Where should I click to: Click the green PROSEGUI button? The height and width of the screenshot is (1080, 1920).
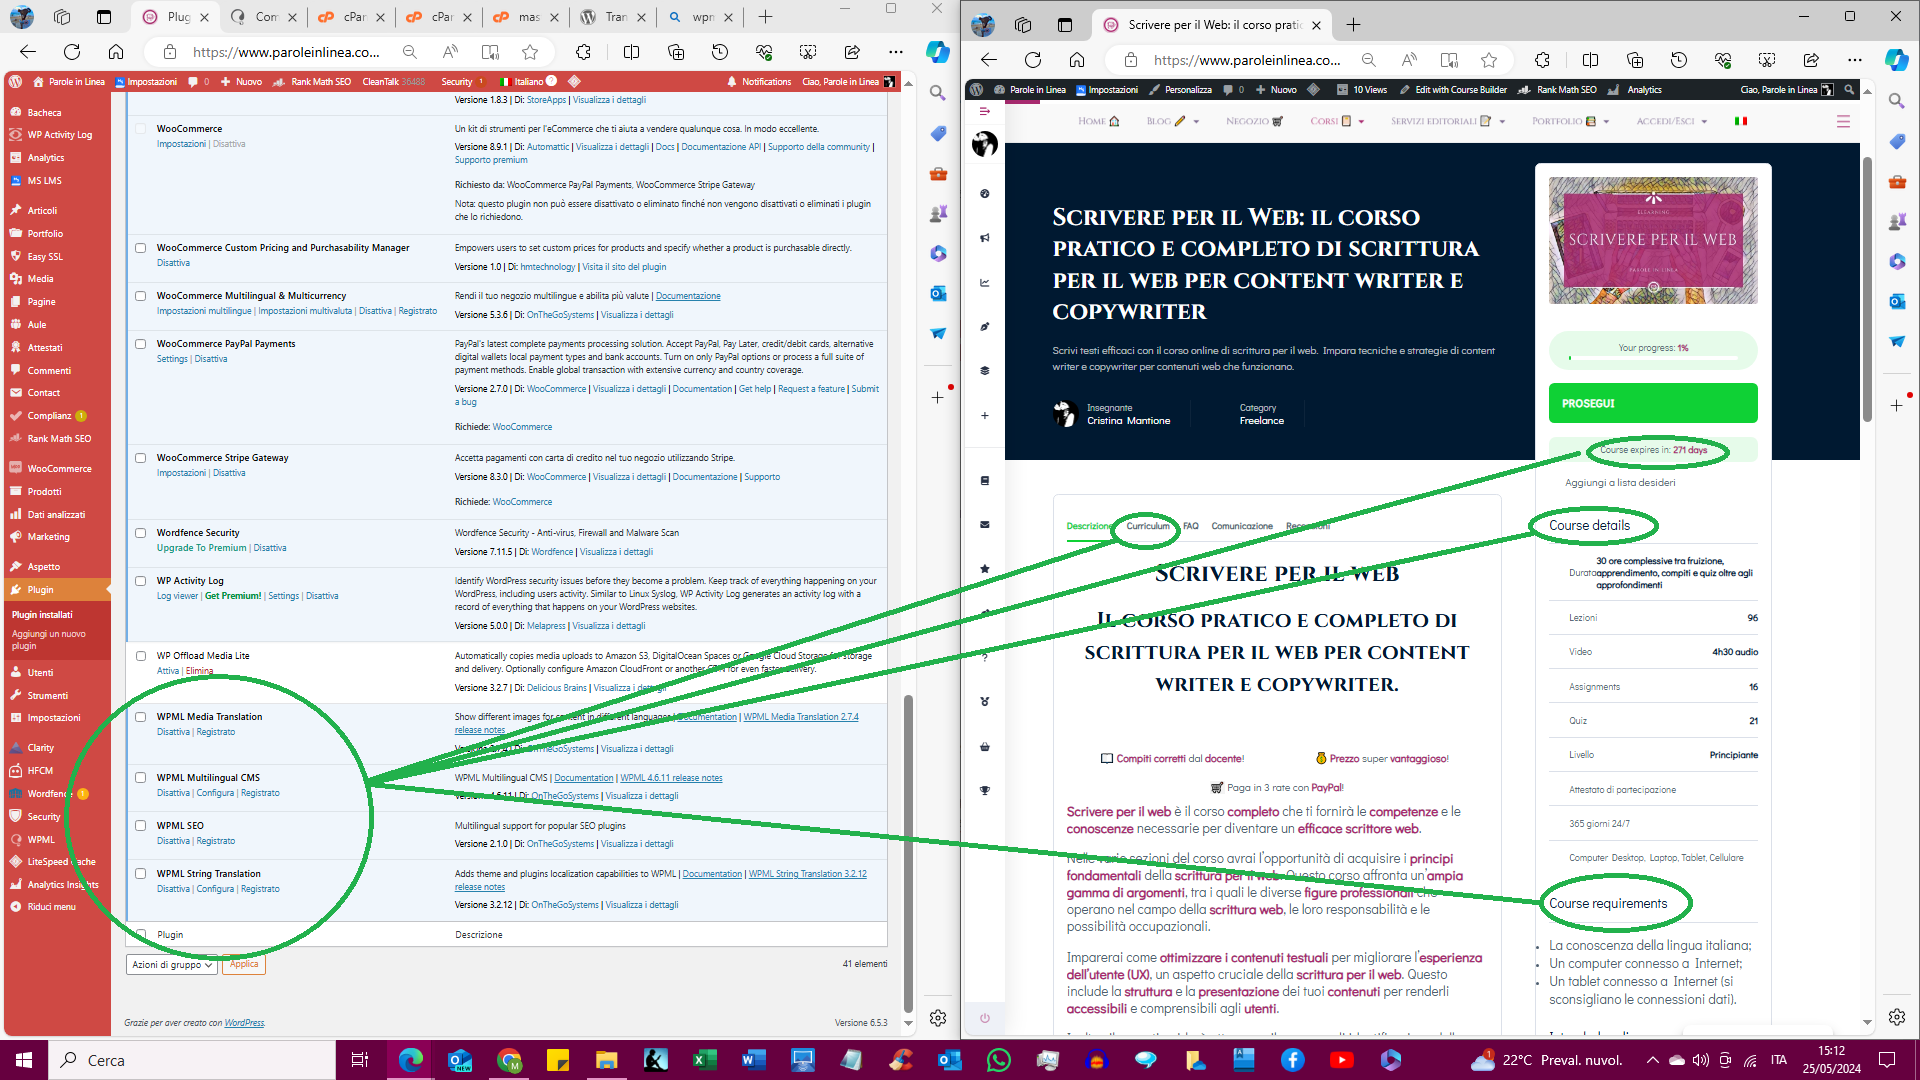[1652, 404]
